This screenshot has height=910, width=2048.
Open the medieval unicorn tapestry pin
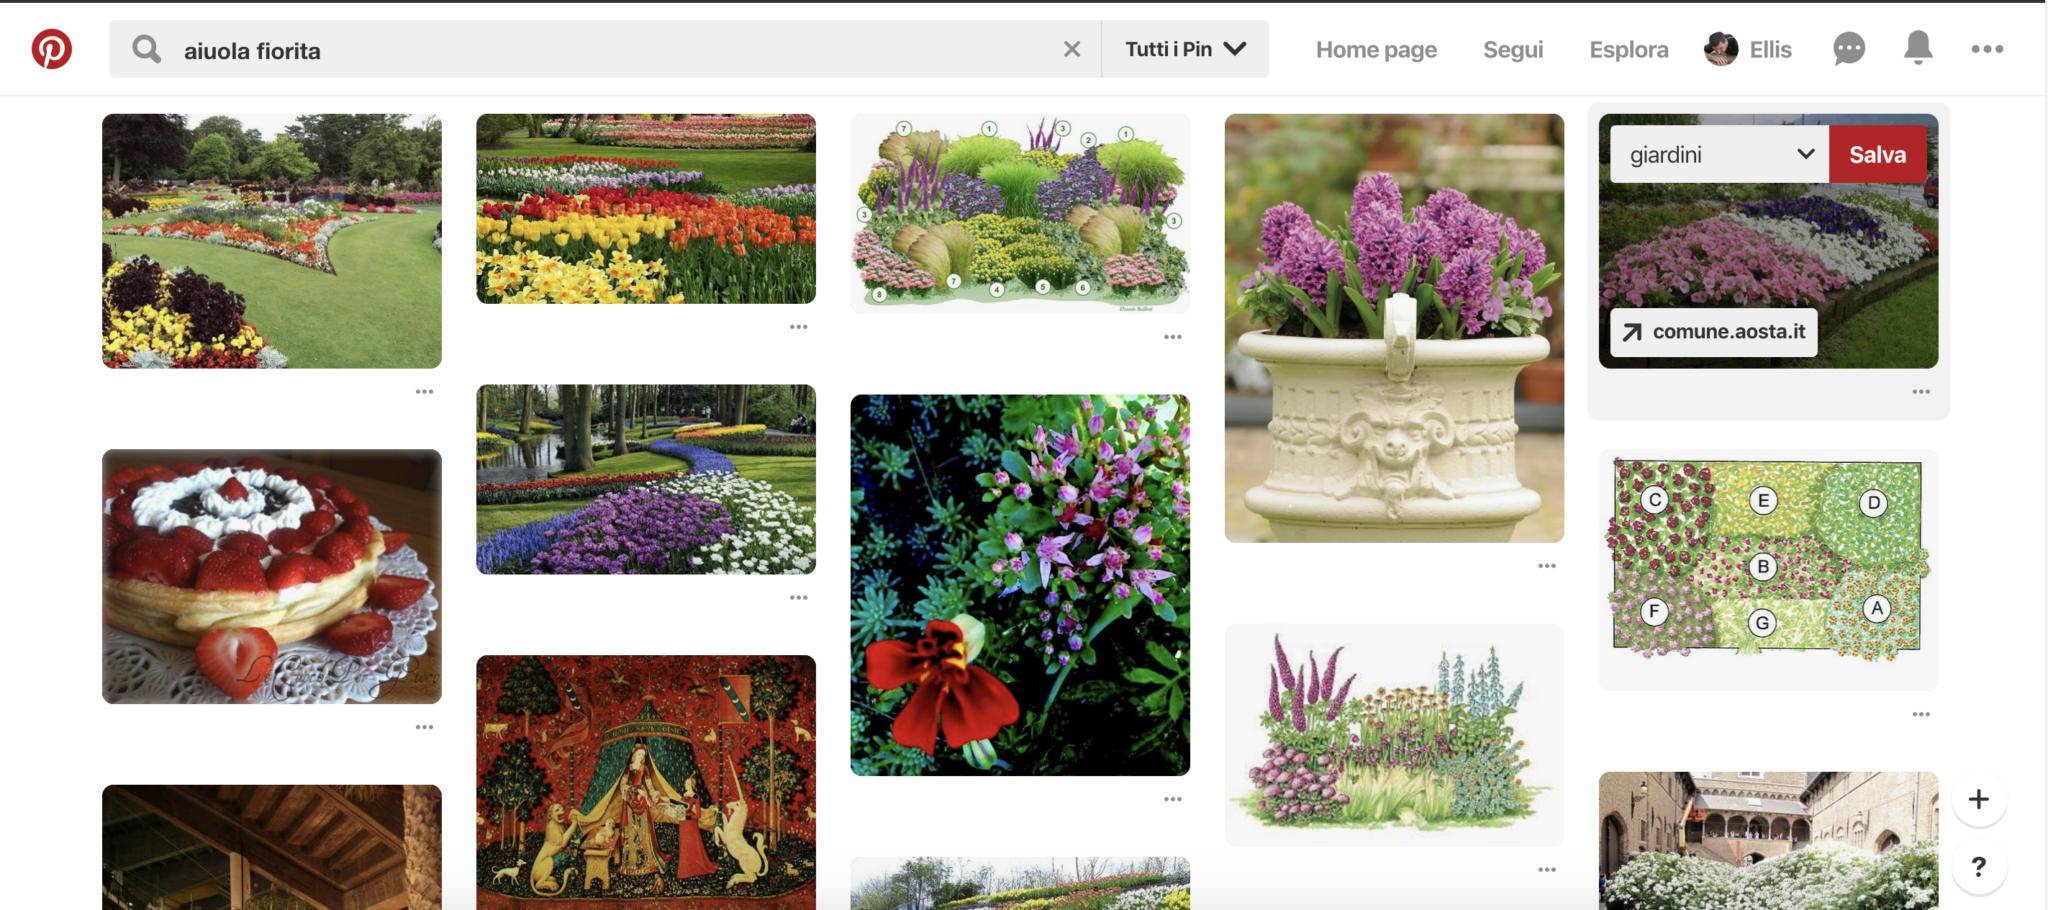tap(646, 782)
